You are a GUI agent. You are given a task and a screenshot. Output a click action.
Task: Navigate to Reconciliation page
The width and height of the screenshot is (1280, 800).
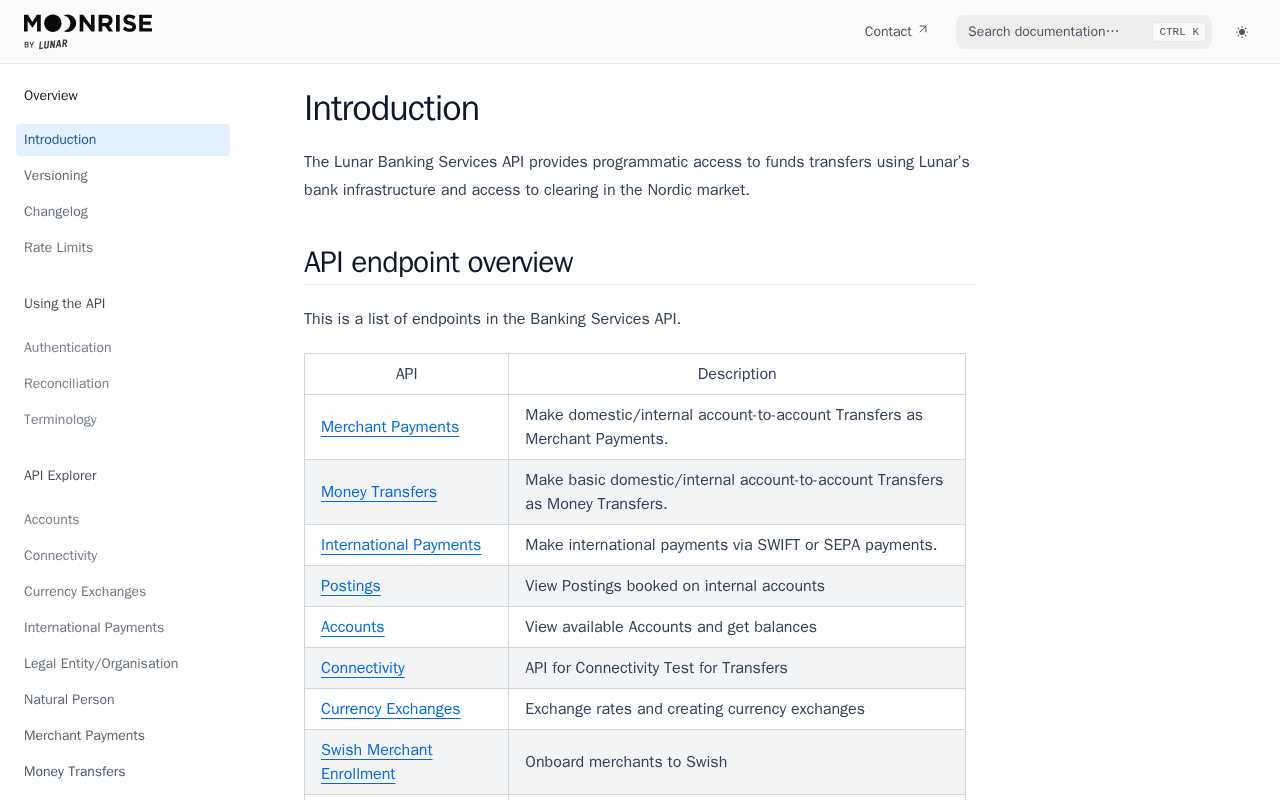[x=67, y=384]
